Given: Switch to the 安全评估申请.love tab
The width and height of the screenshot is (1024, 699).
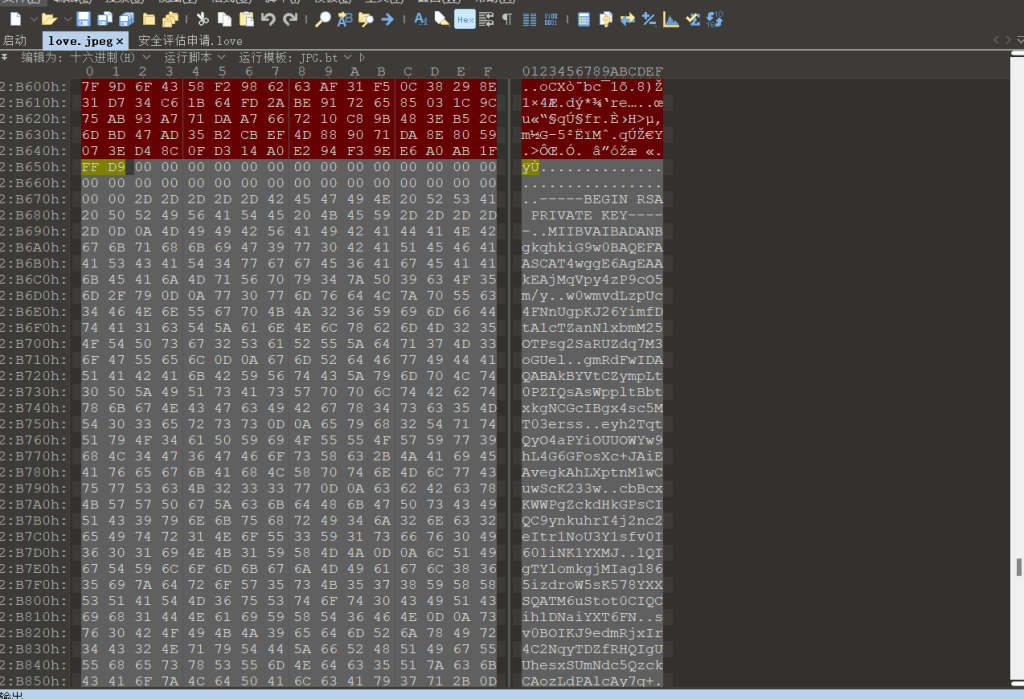Looking at the screenshot, I should pyautogui.click(x=190, y=40).
